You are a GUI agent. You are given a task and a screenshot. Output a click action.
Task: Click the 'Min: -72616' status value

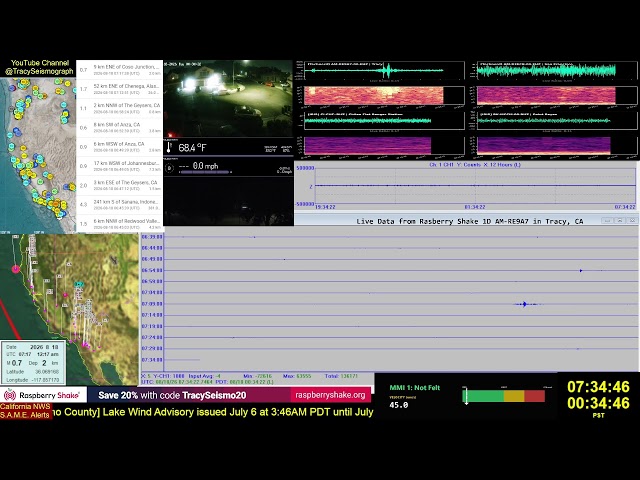pyautogui.click(x=258, y=376)
